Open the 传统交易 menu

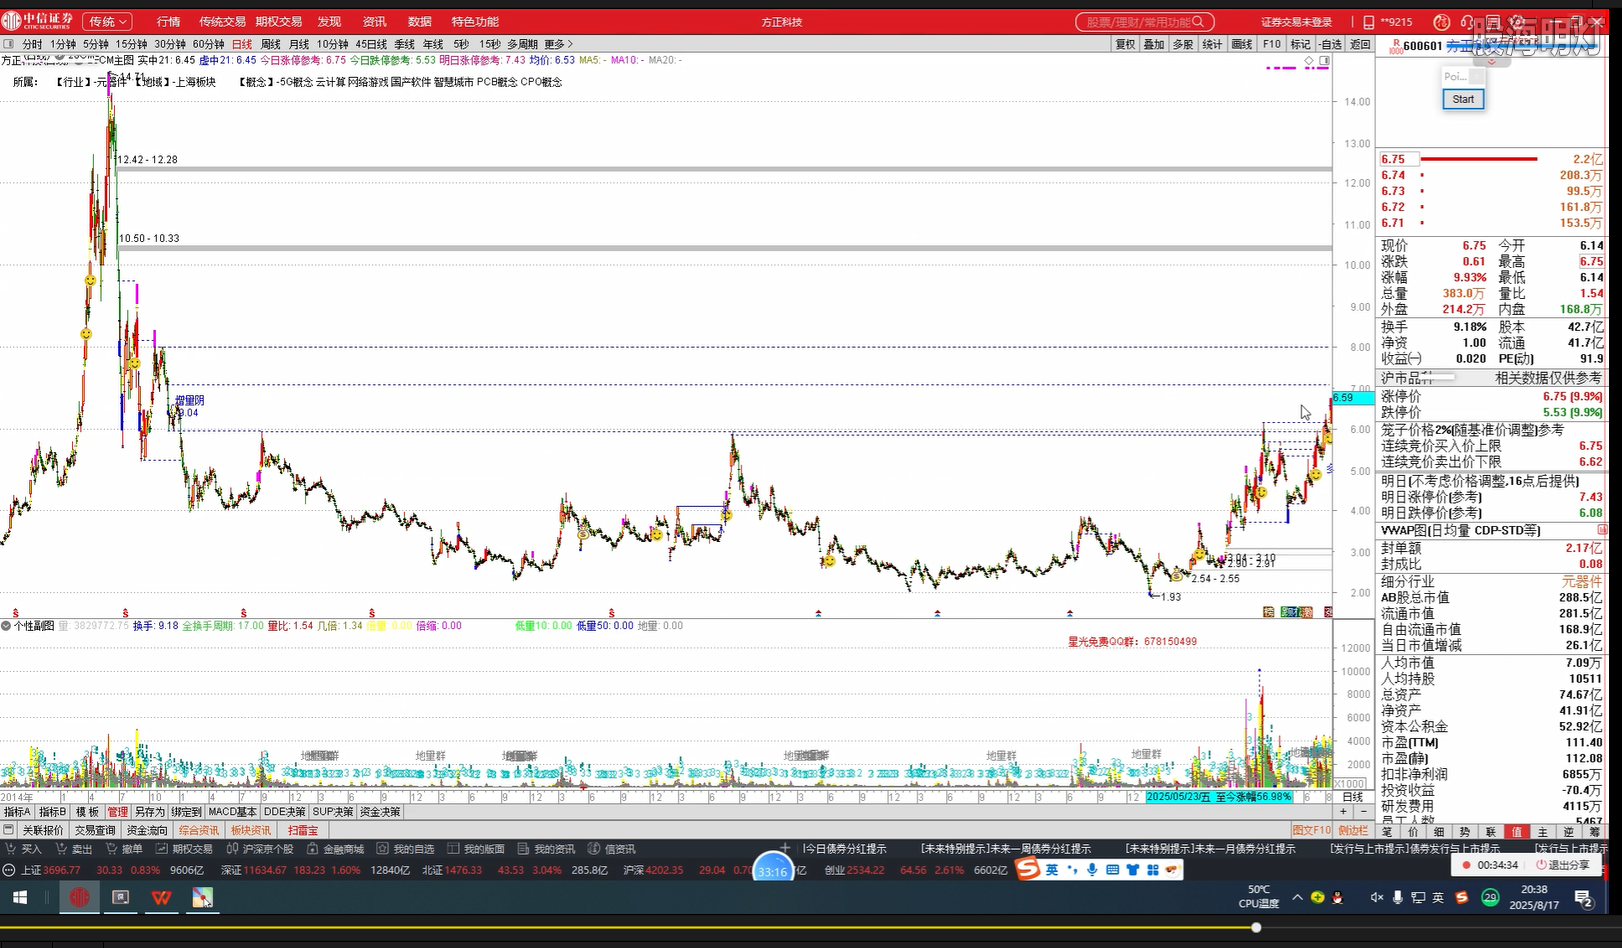(222, 21)
